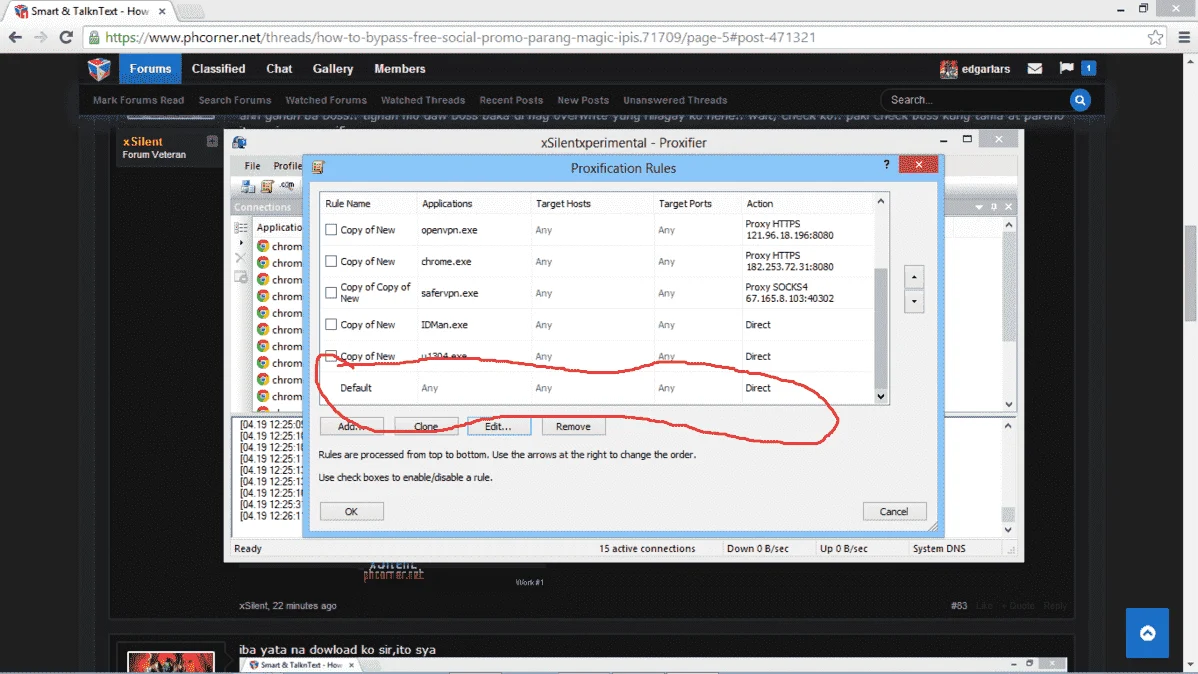This screenshot has width=1198, height=674.
Task: Bookmark this page with the star icon
Action: pos(1155,37)
